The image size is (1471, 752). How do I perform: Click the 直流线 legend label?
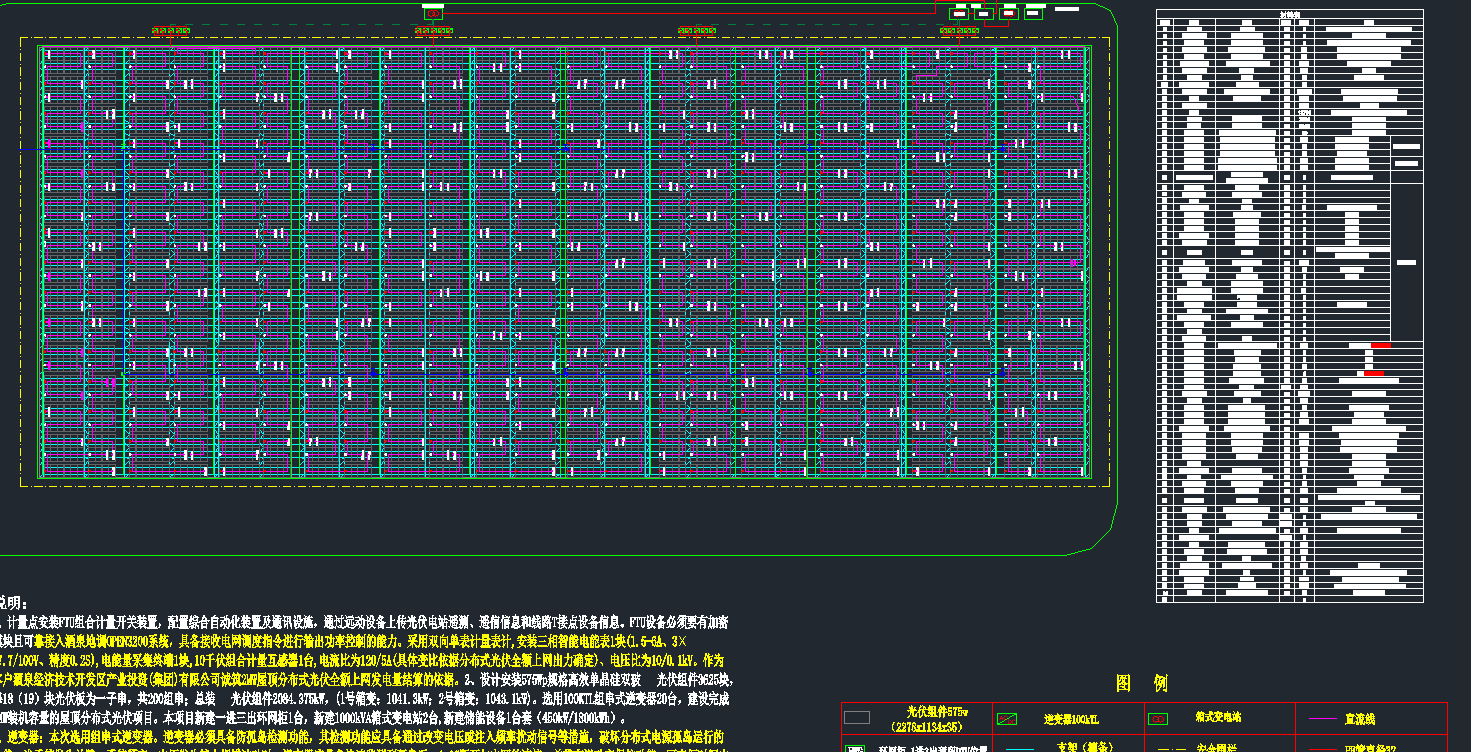(1361, 719)
